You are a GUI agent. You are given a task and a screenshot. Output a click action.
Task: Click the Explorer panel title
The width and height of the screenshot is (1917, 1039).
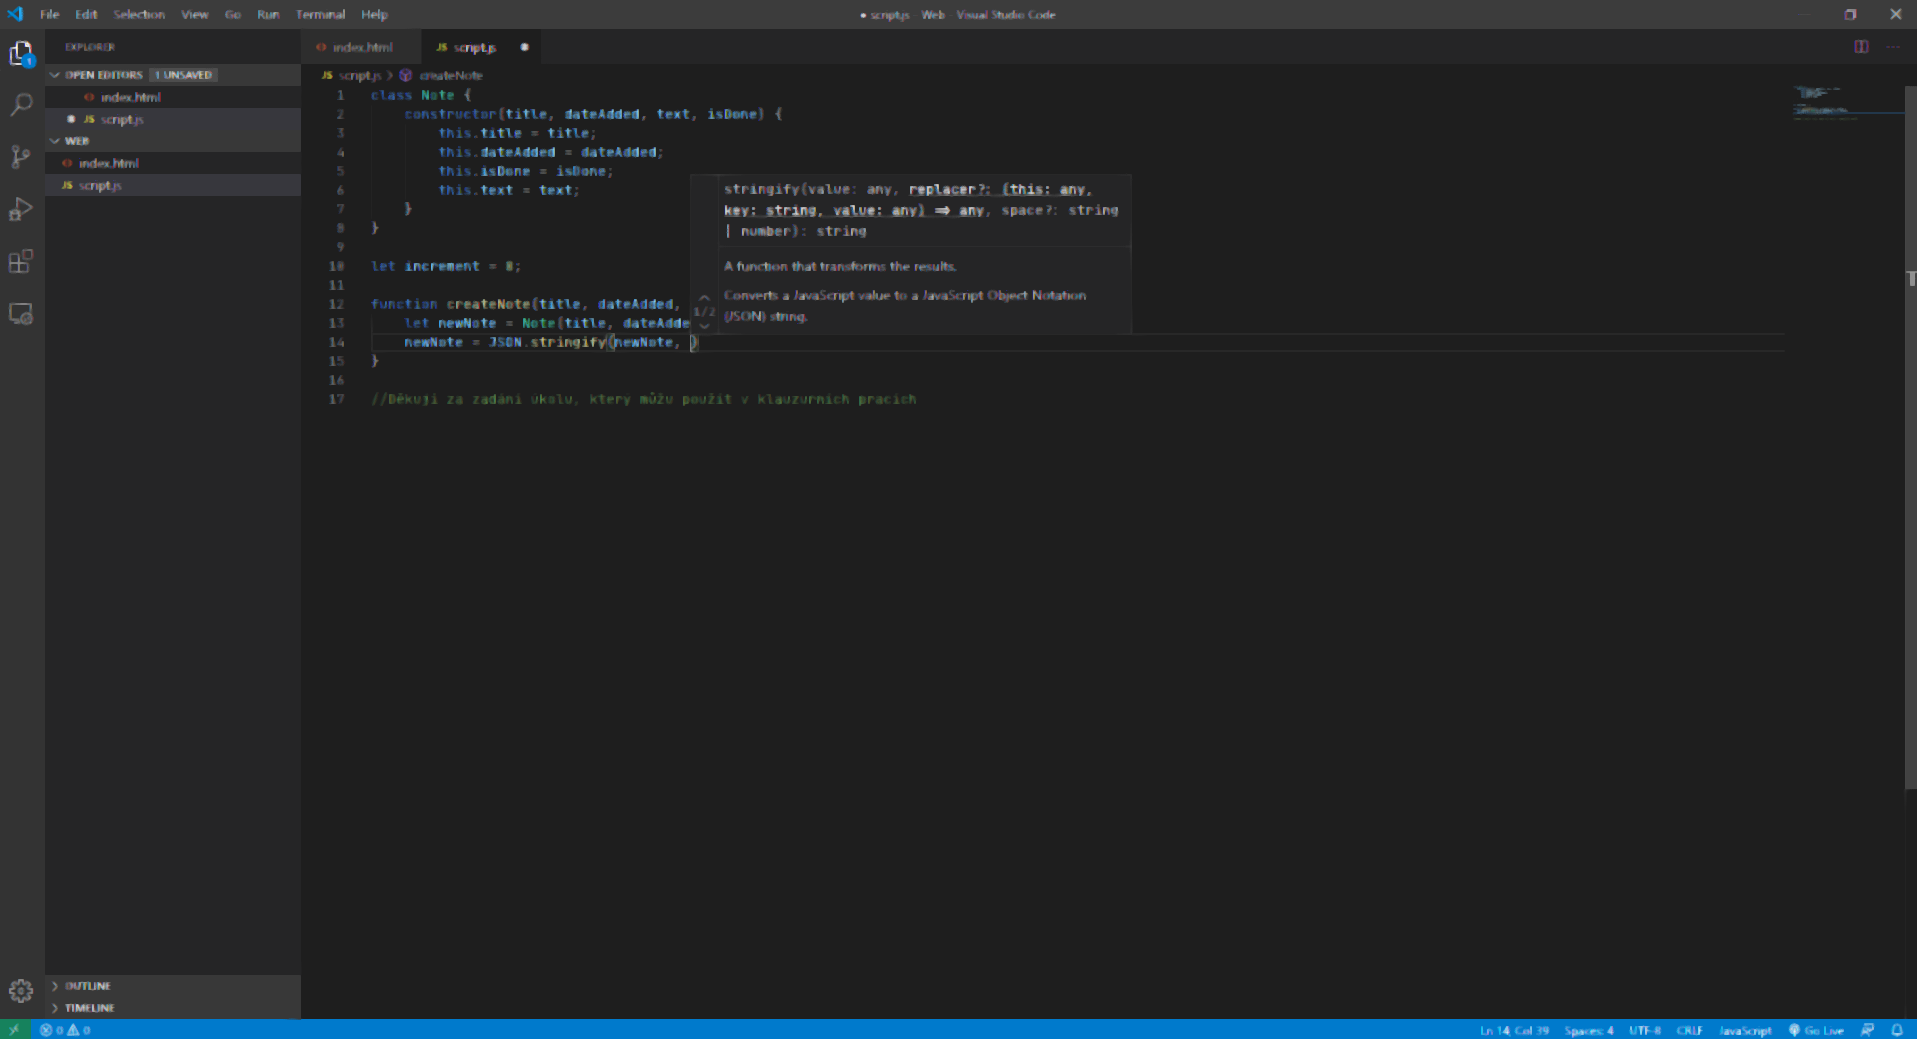click(90, 47)
